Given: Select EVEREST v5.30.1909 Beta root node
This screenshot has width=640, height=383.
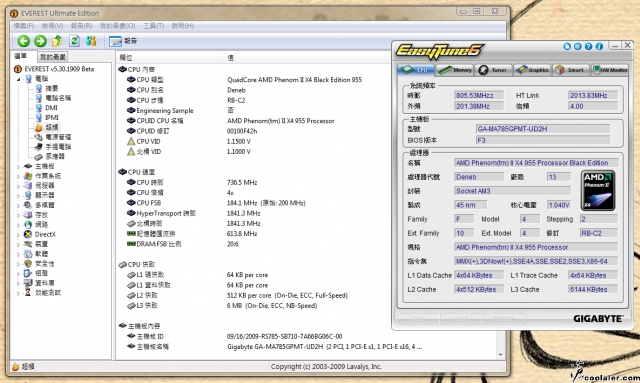Looking at the screenshot, I should coord(59,69).
